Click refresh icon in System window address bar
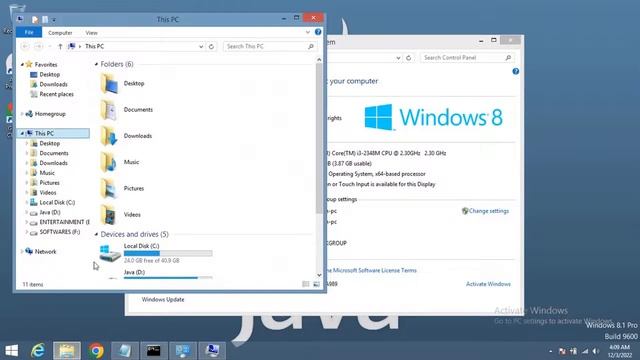The width and height of the screenshot is (640, 360). (408, 58)
